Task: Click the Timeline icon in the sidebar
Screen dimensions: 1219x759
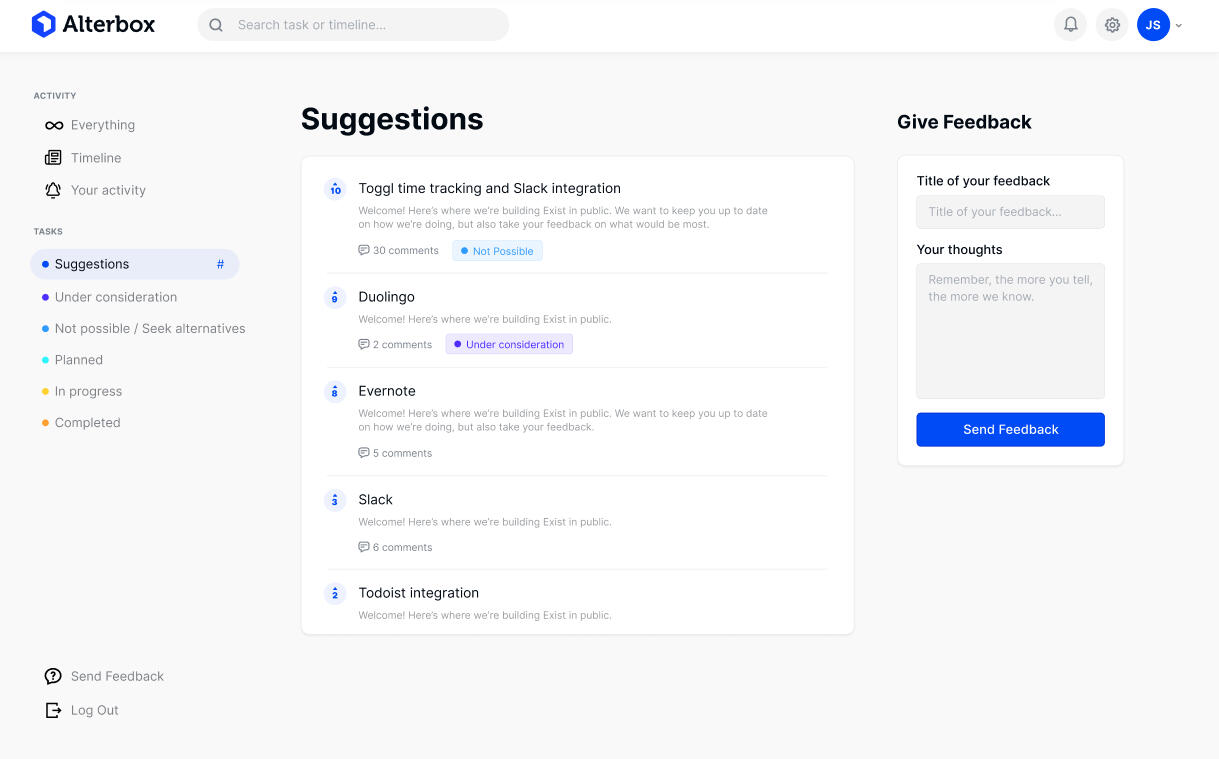Action: pyautogui.click(x=53, y=157)
